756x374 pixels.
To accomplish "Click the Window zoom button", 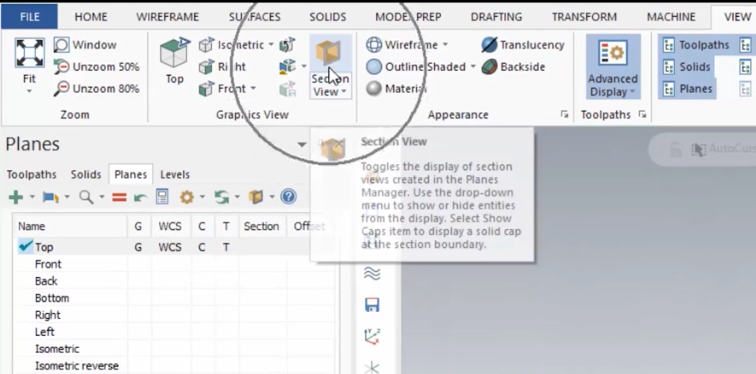I will 85,45.
